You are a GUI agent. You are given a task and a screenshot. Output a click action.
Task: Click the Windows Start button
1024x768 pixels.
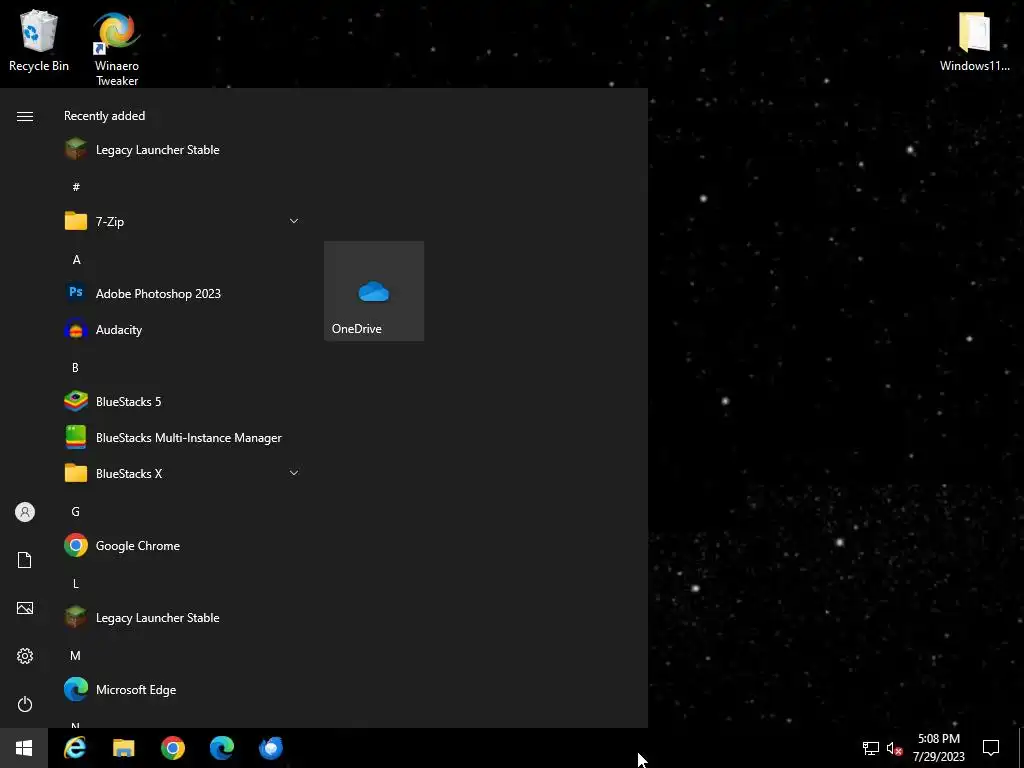click(24, 748)
